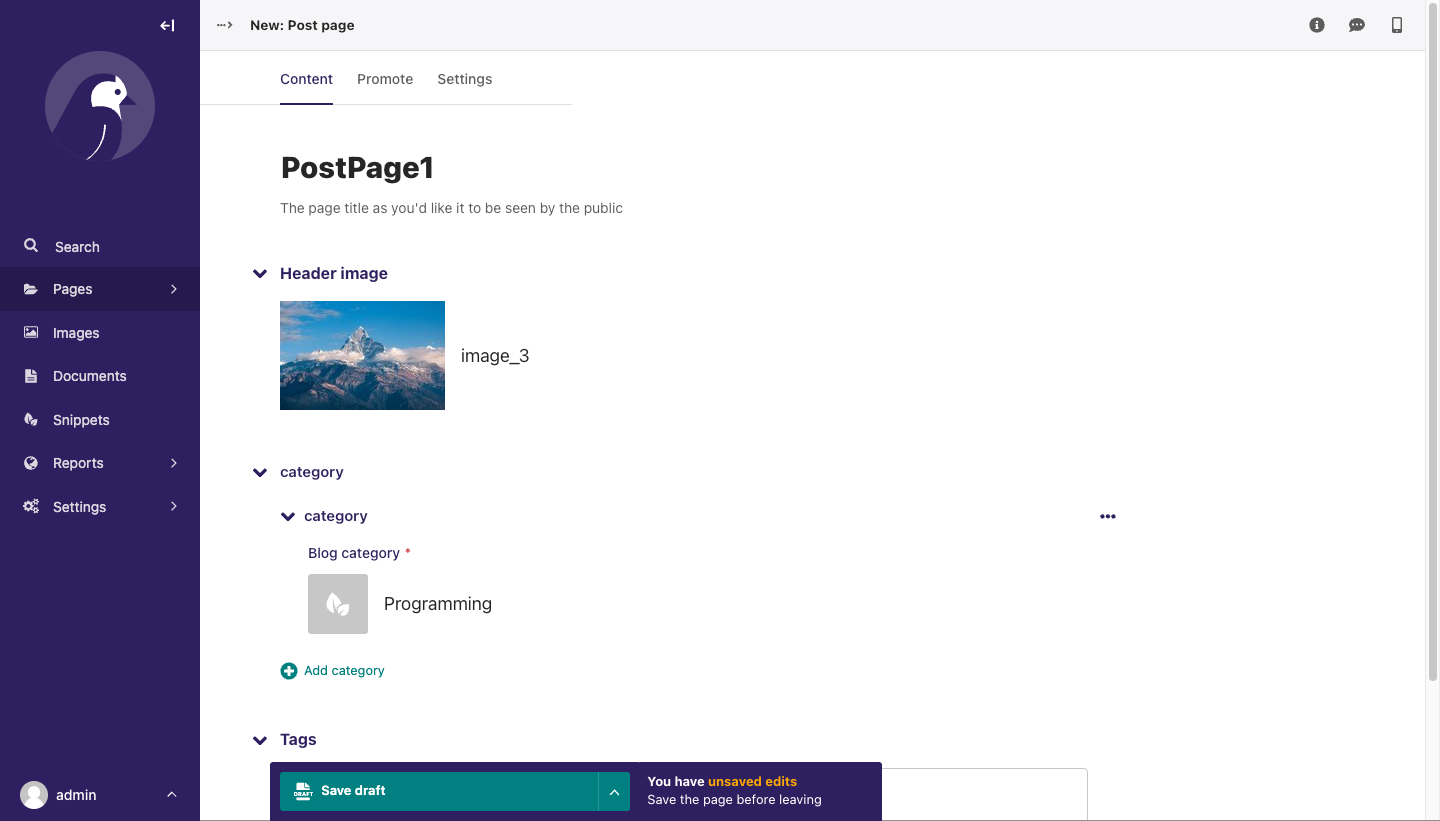The width and height of the screenshot is (1440, 821).
Task: Open Search in the sidebar
Action: coord(76,247)
